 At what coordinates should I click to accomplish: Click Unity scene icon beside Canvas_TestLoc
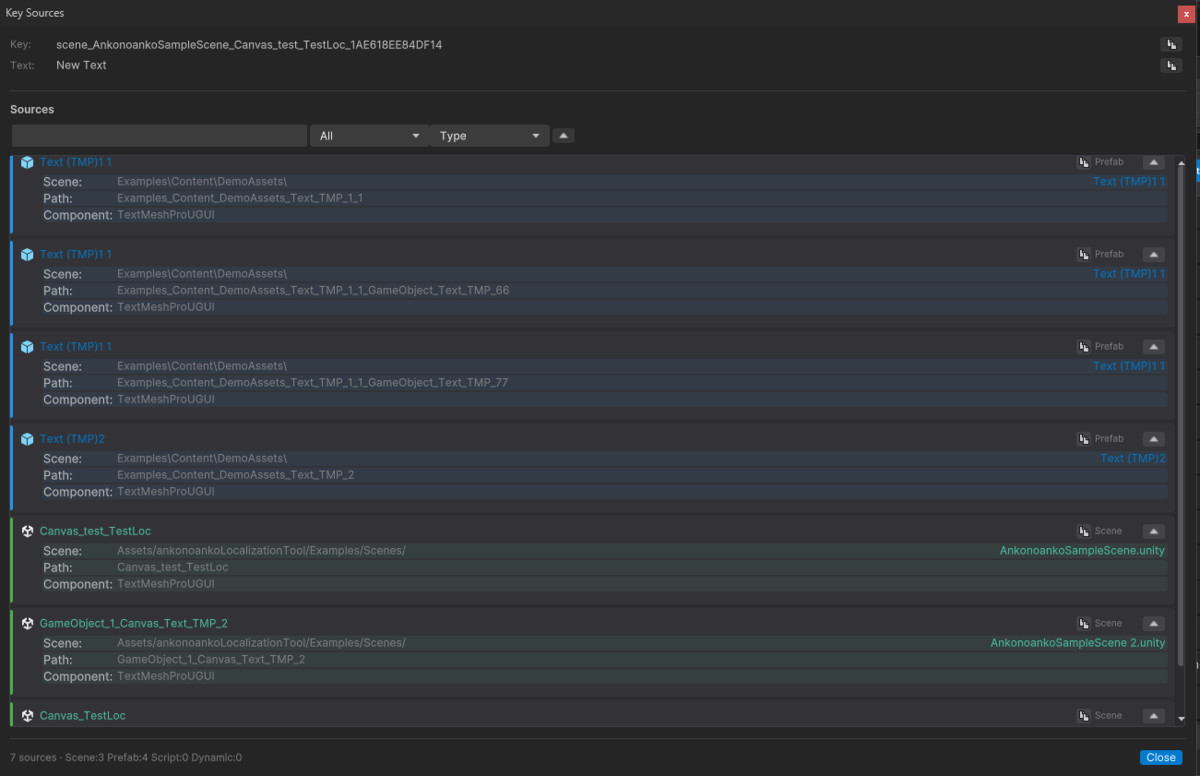(x=27, y=715)
